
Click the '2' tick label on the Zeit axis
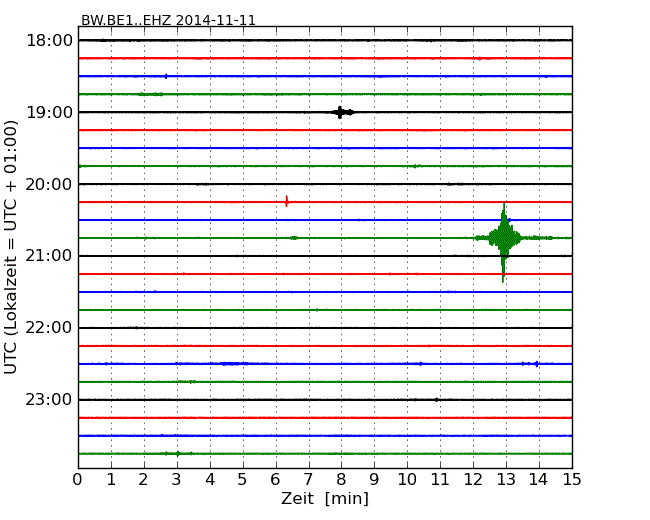[x=143, y=480]
